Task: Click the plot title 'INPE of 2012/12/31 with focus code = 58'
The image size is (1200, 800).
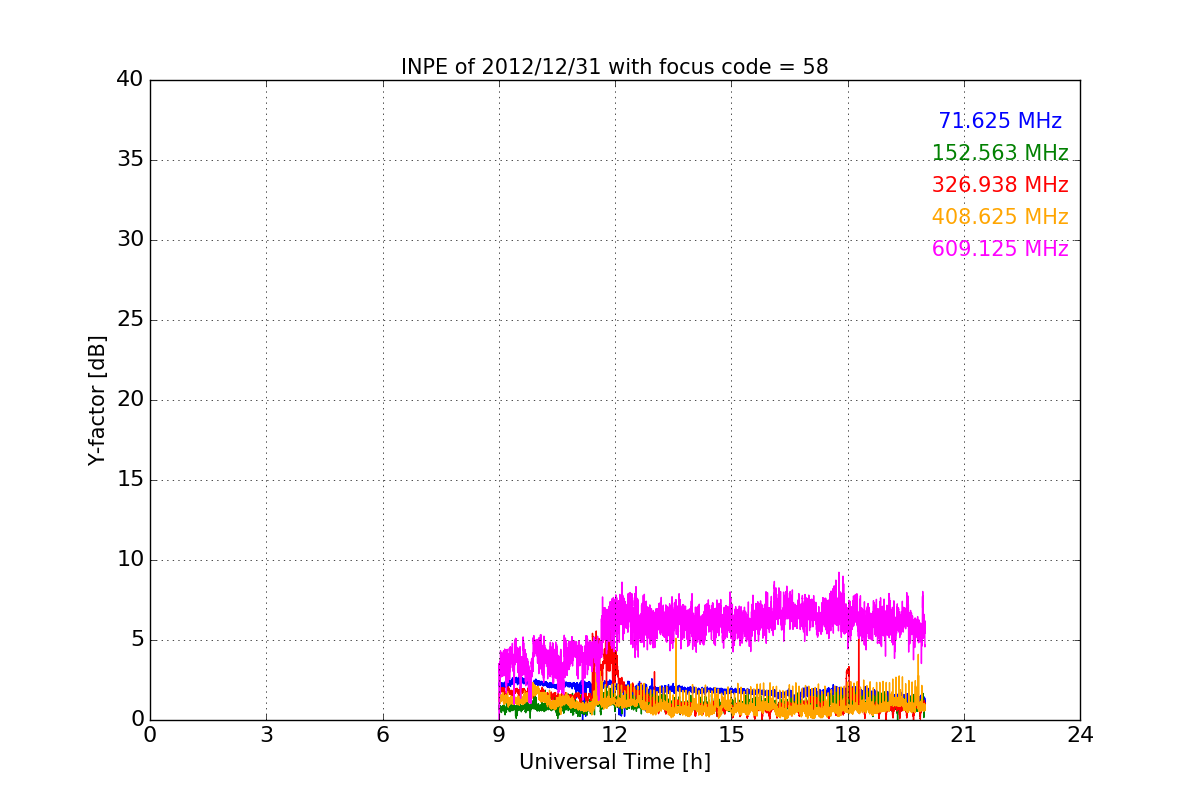Action: click(x=614, y=67)
